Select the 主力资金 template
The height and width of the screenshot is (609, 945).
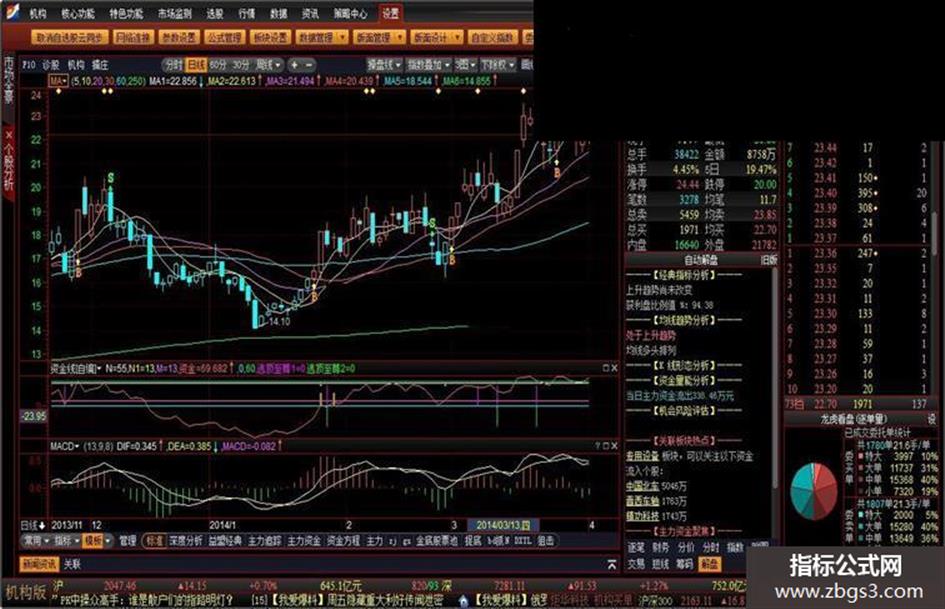(x=303, y=541)
